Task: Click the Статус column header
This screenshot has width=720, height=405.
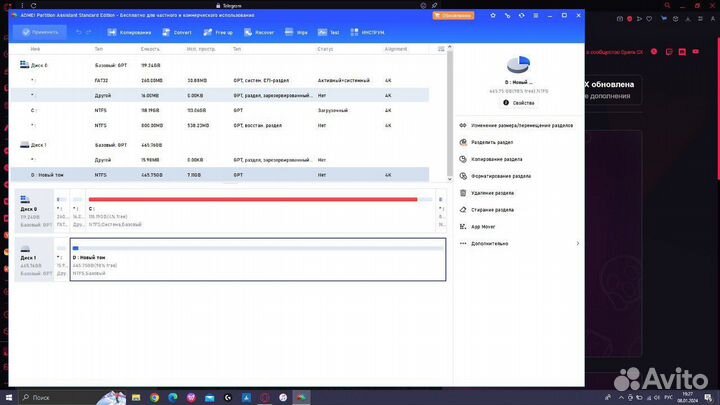Action: click(x=325, y=49)
